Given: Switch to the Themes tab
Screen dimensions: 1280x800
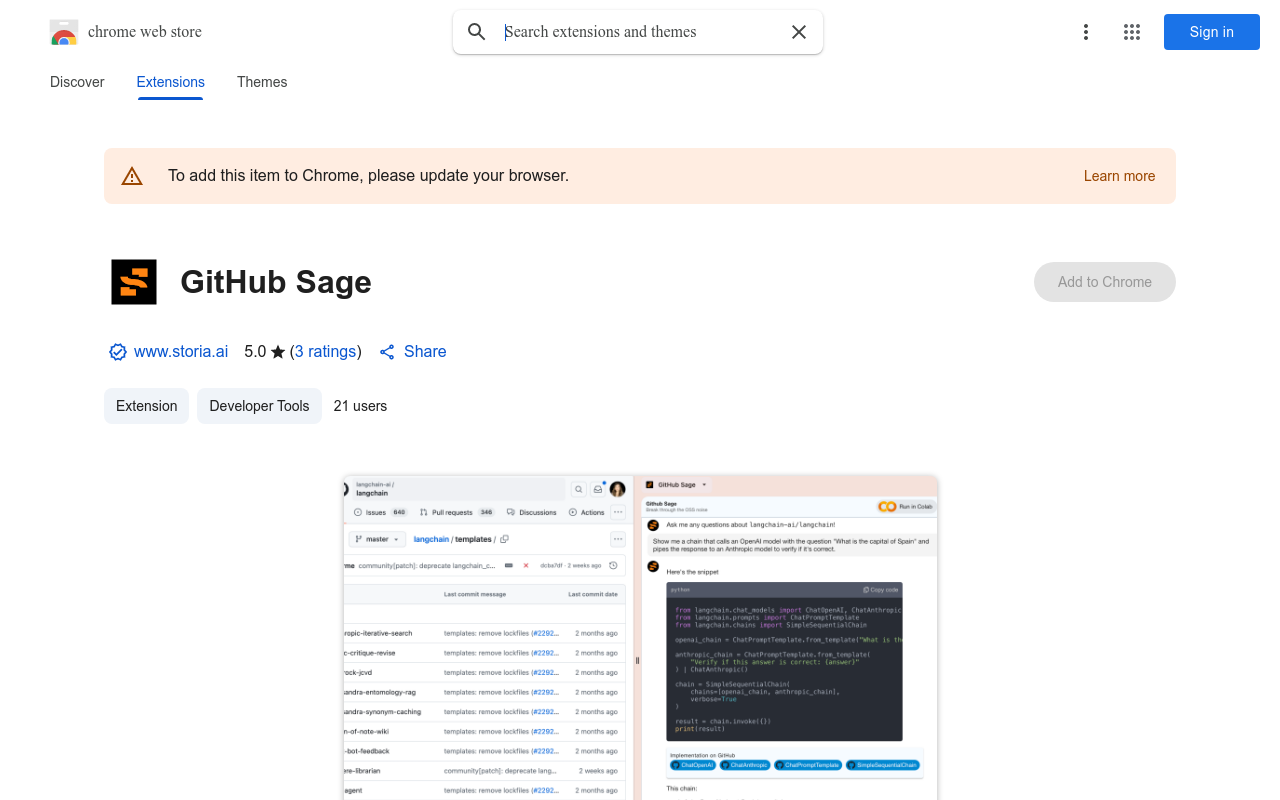Looking at the screenshot, I should [x=262, y=82].
